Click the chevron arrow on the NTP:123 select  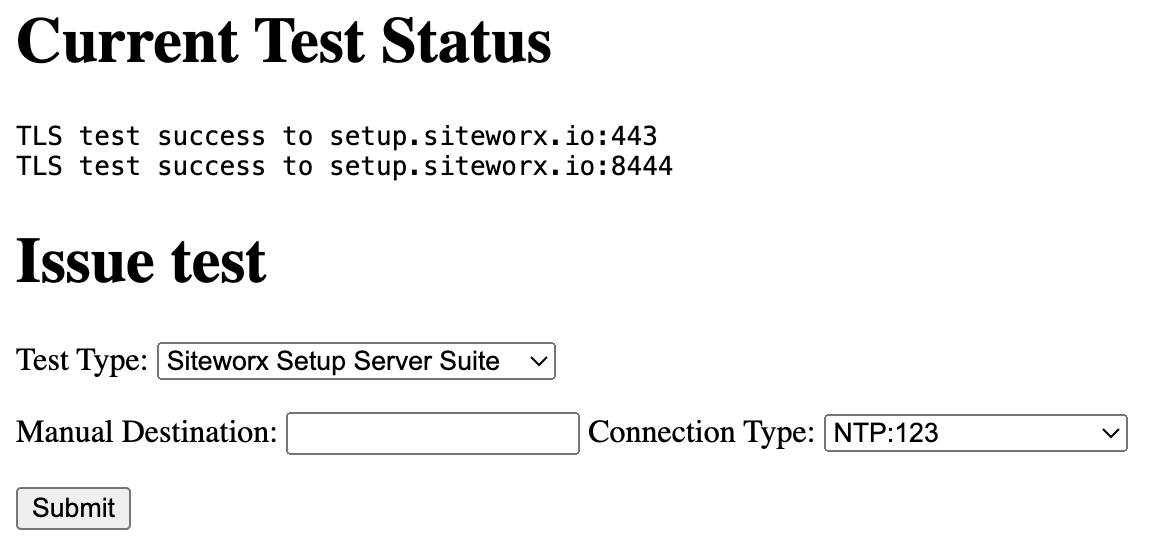coord(1109,433)
